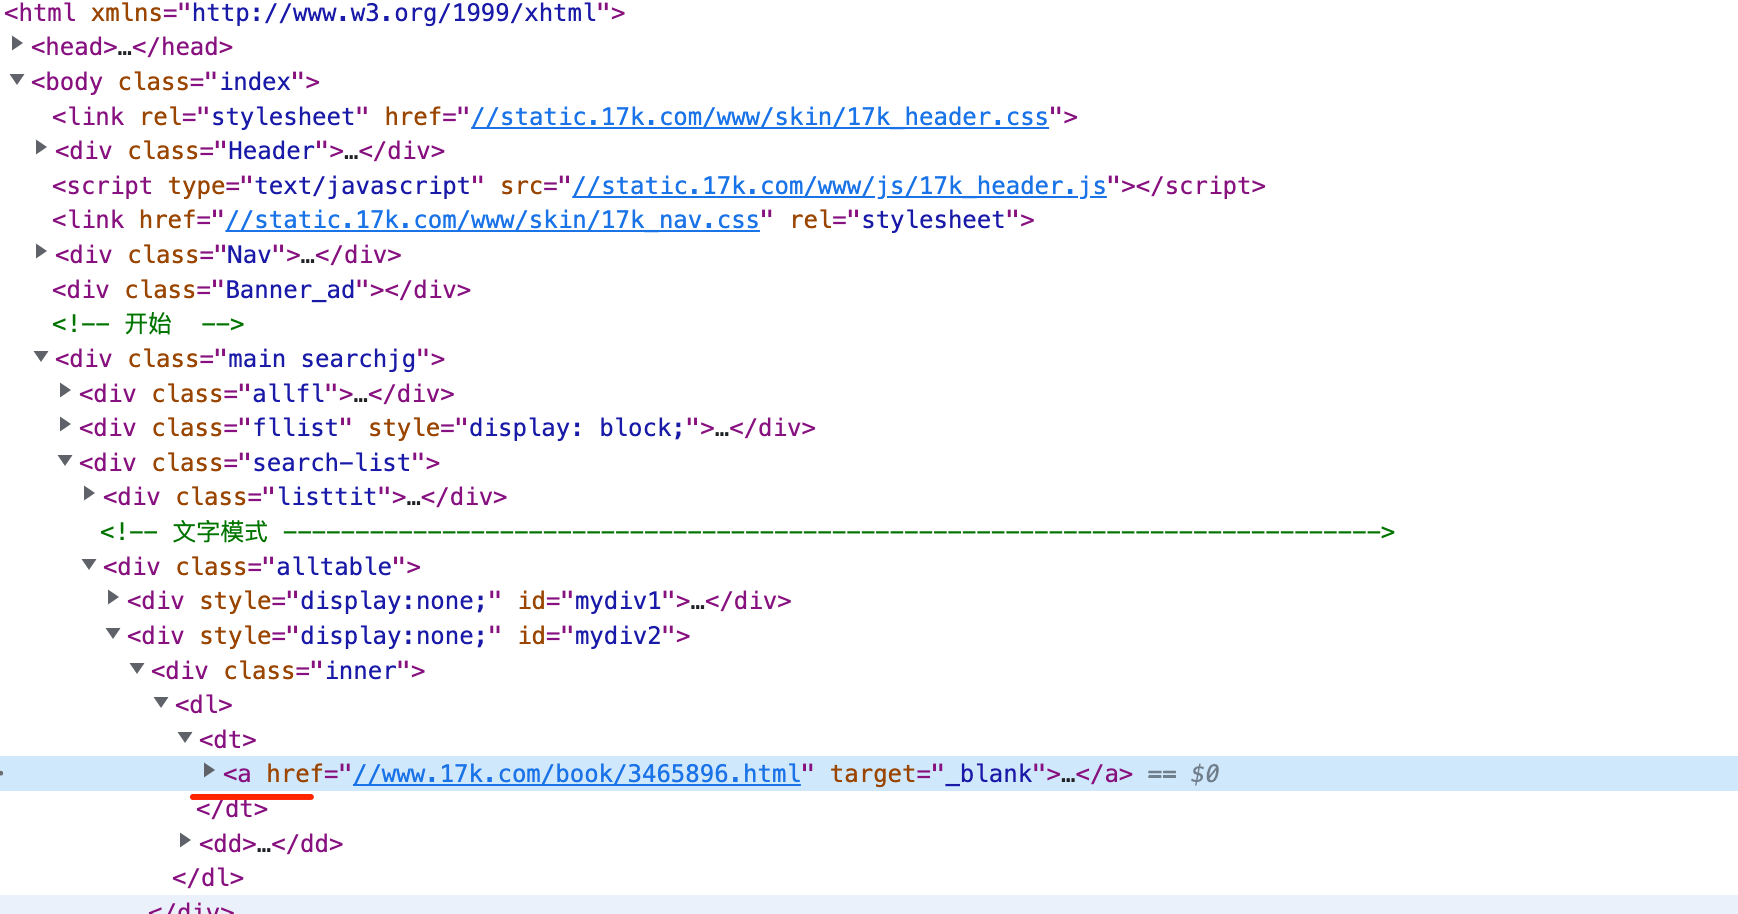The width and height of the screenshot is (1738, 914).
Task: Open the 17k_nav.css stylesheet link
Action: click(492, 220)
